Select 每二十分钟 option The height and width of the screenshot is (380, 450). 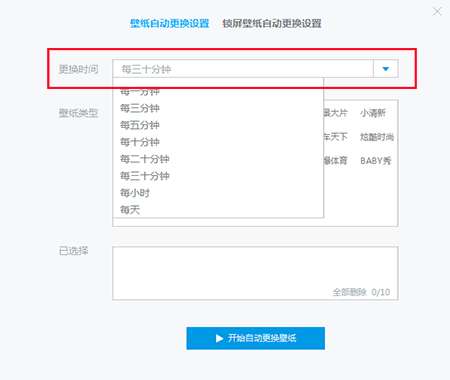coord(145,159)
